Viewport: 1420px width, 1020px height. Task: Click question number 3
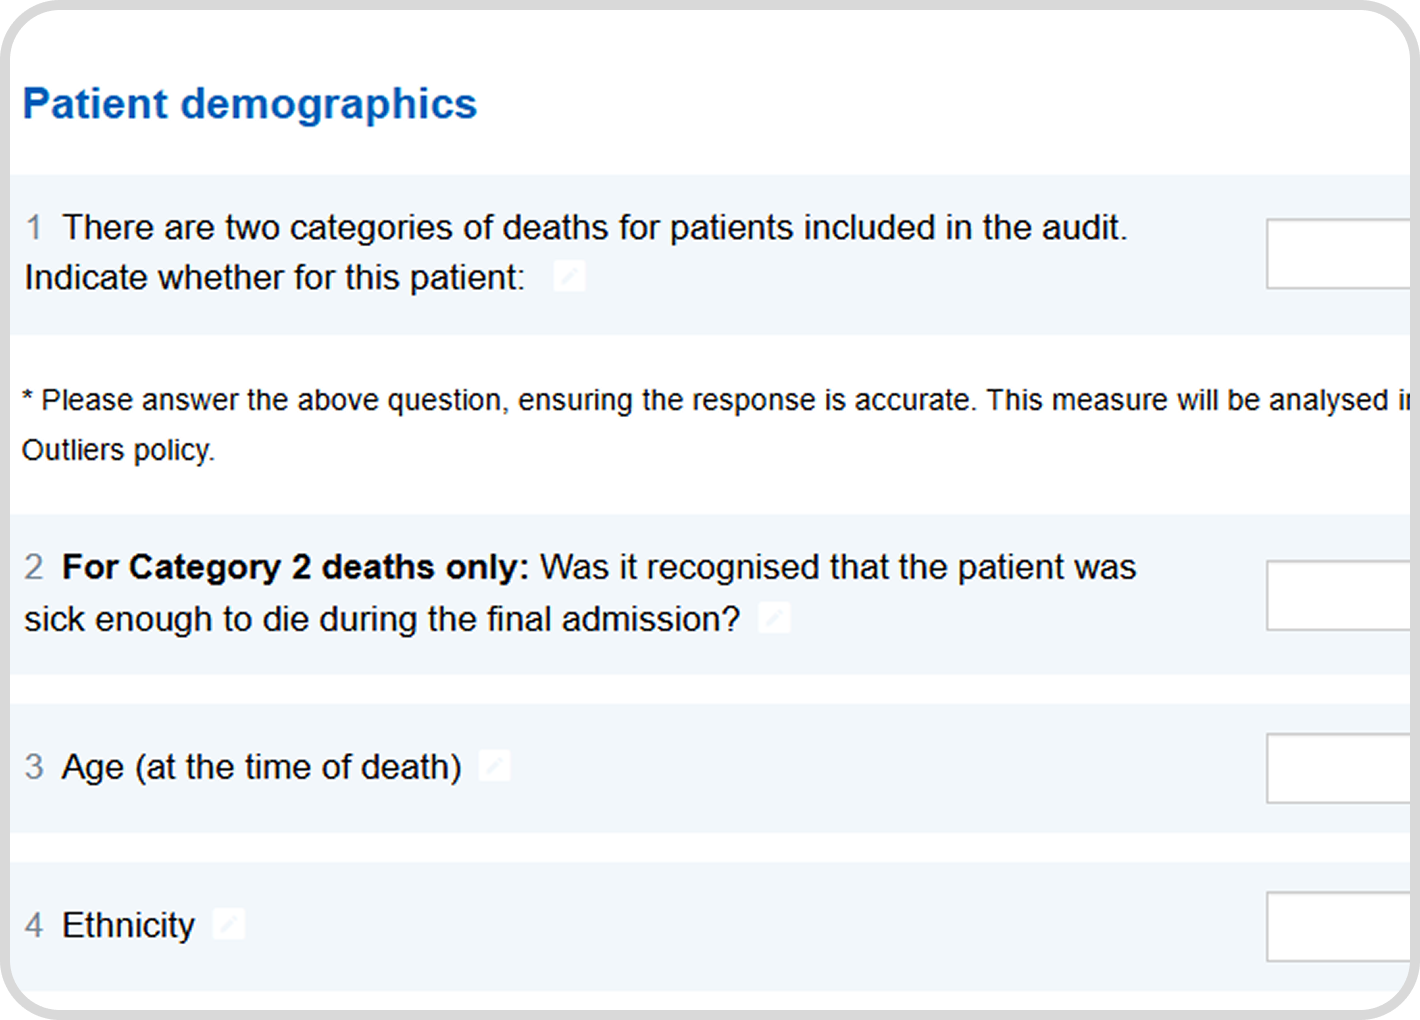click(34, 767)
